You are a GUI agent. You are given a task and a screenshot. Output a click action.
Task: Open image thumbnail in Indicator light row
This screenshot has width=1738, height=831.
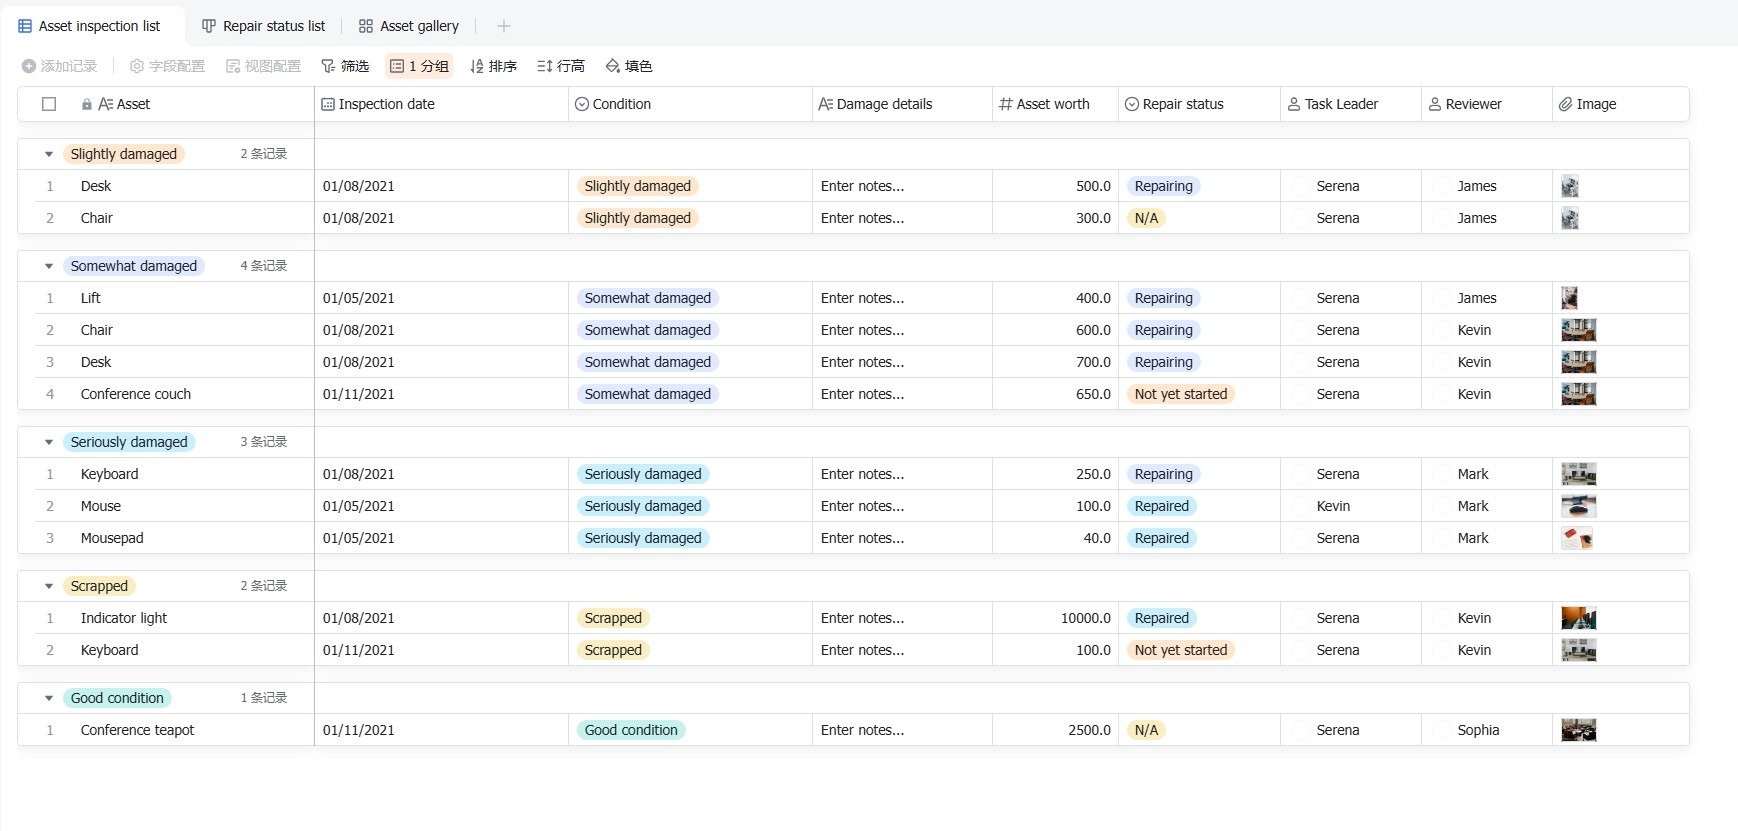point(1578,618)
